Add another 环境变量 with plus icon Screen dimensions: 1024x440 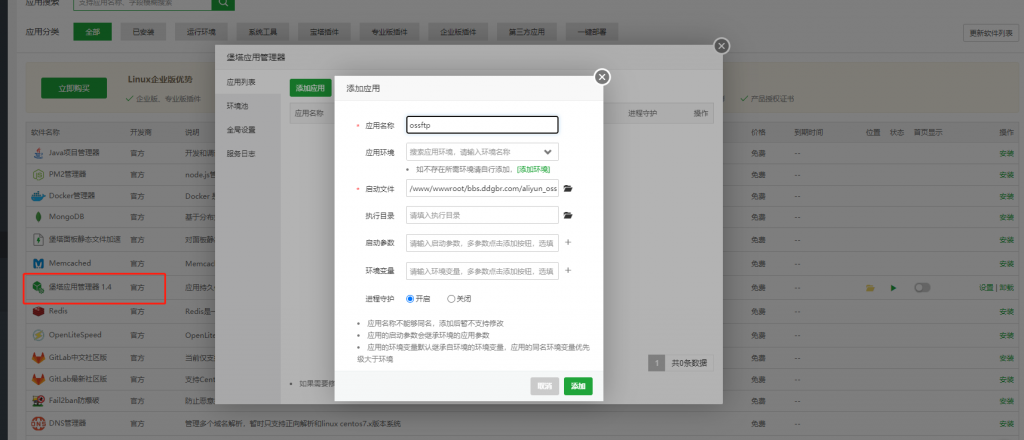tap(568, 270)
